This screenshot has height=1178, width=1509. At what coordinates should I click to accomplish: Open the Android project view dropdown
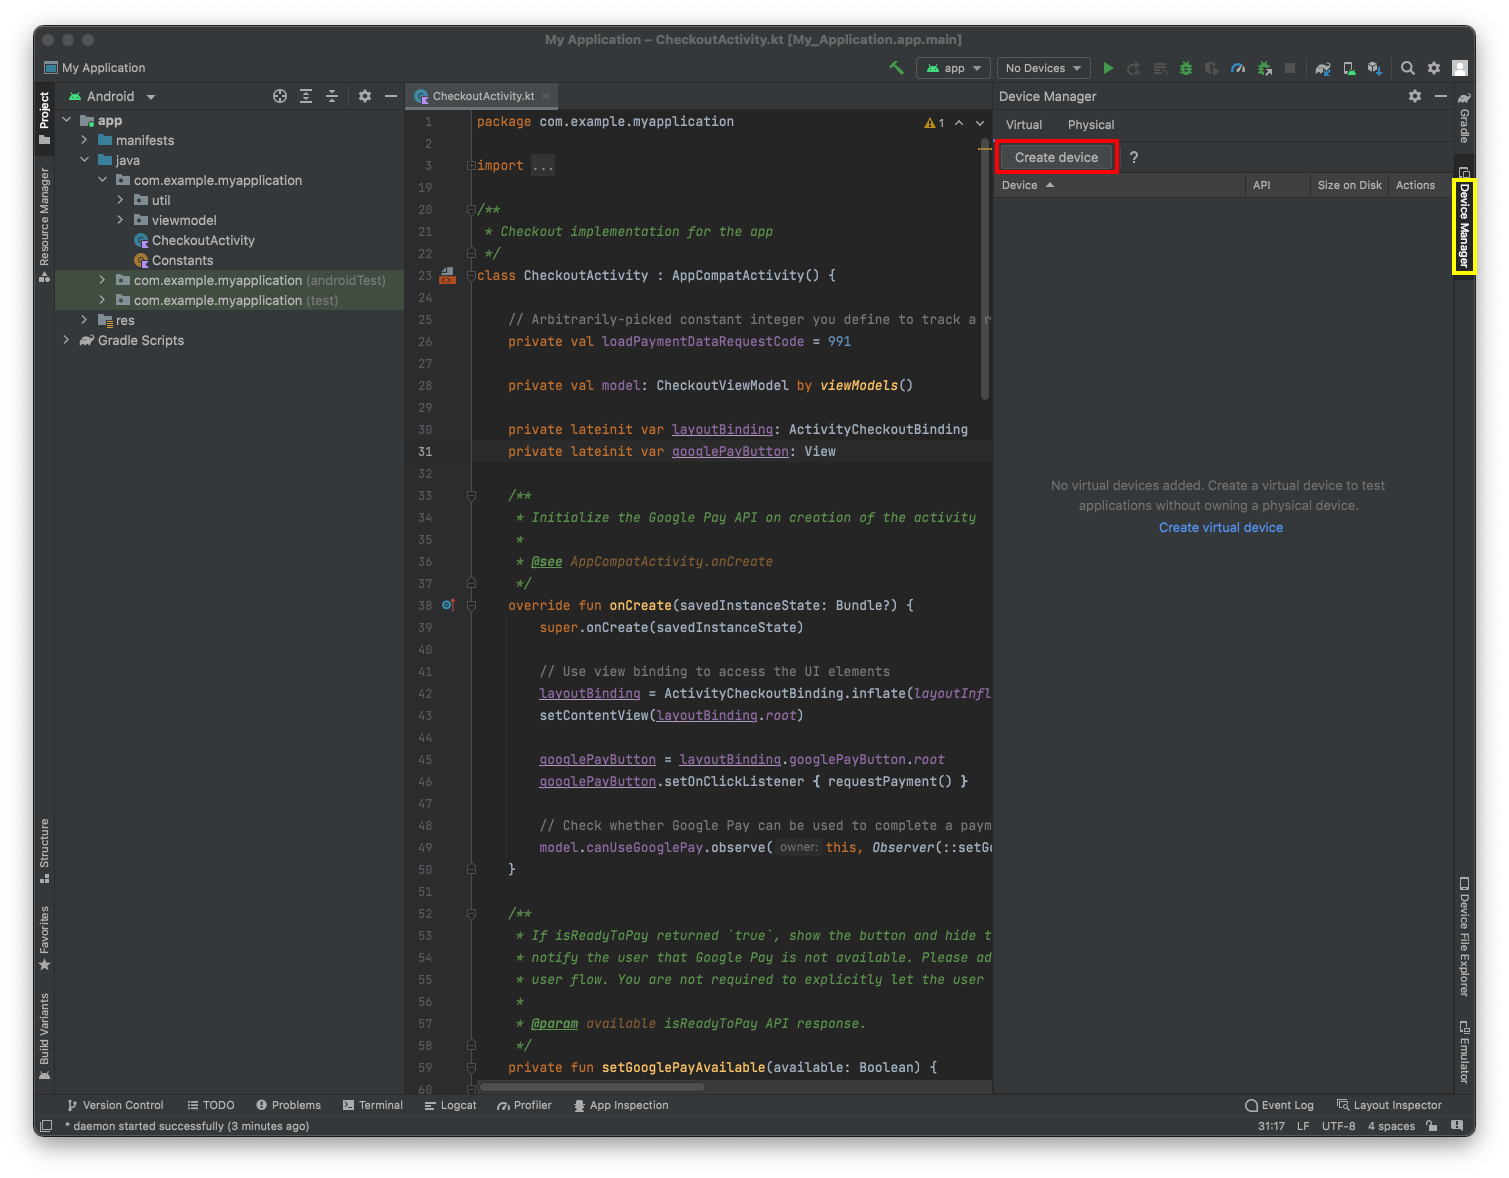(x=112, y=96)
